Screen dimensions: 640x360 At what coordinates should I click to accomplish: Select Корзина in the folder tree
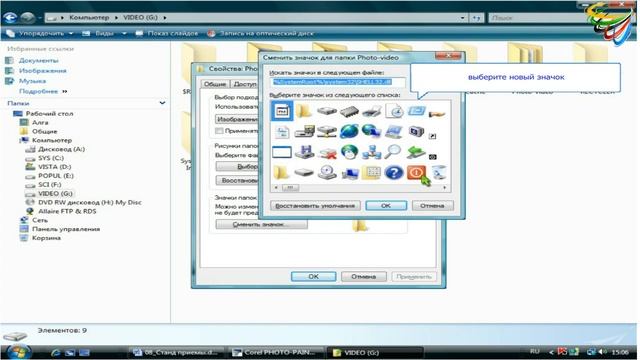46,238
